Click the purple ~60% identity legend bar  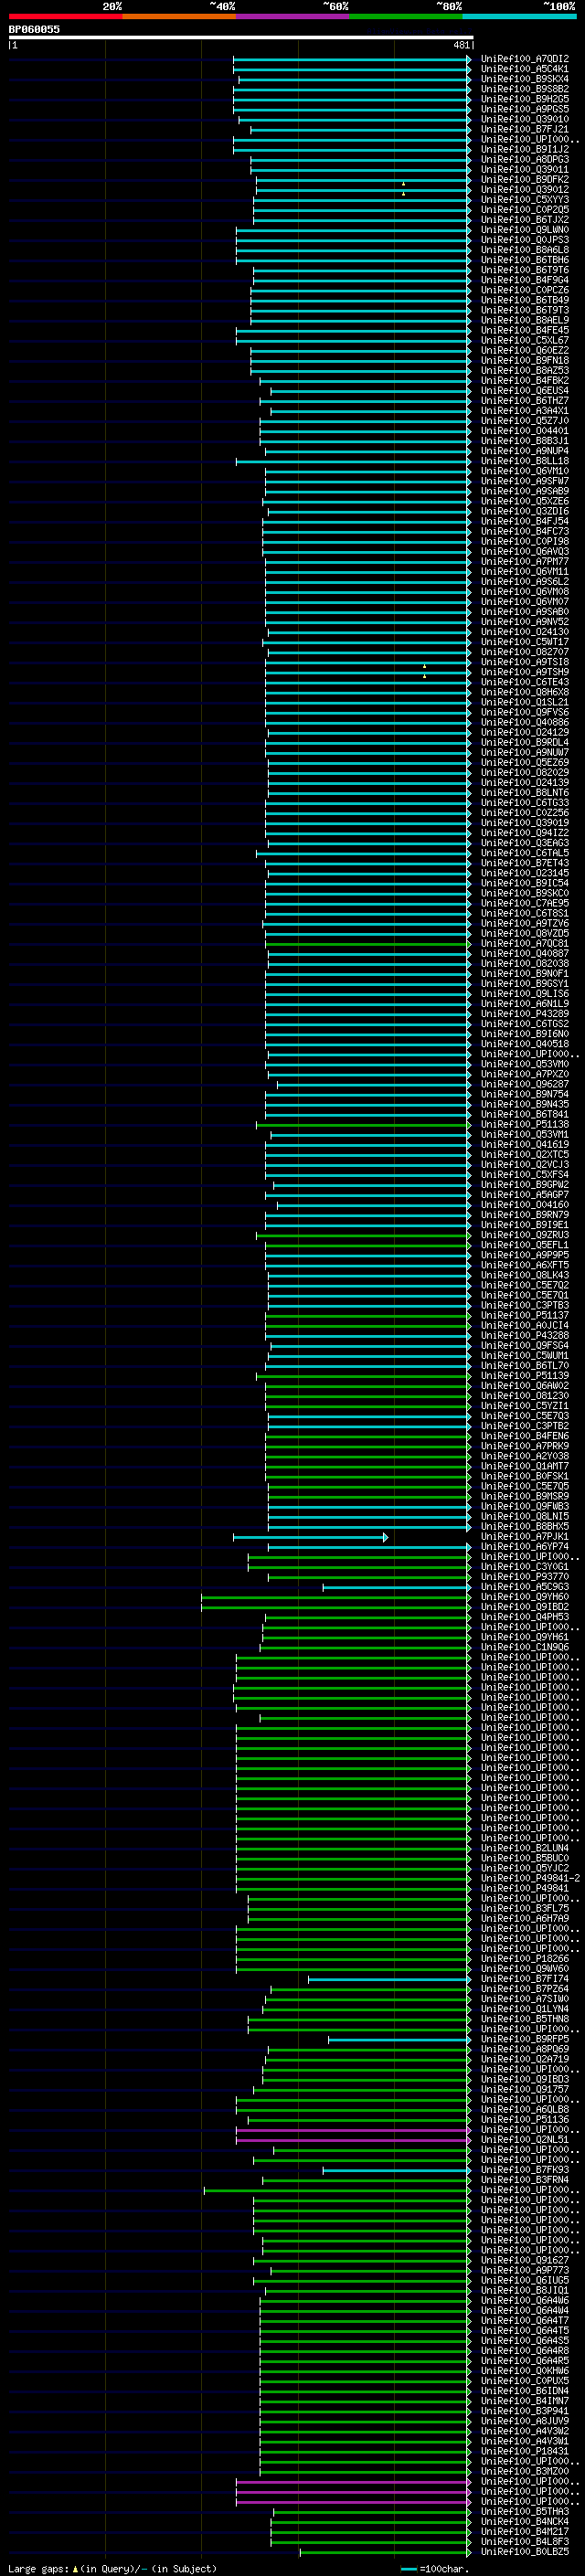point(292,16)
